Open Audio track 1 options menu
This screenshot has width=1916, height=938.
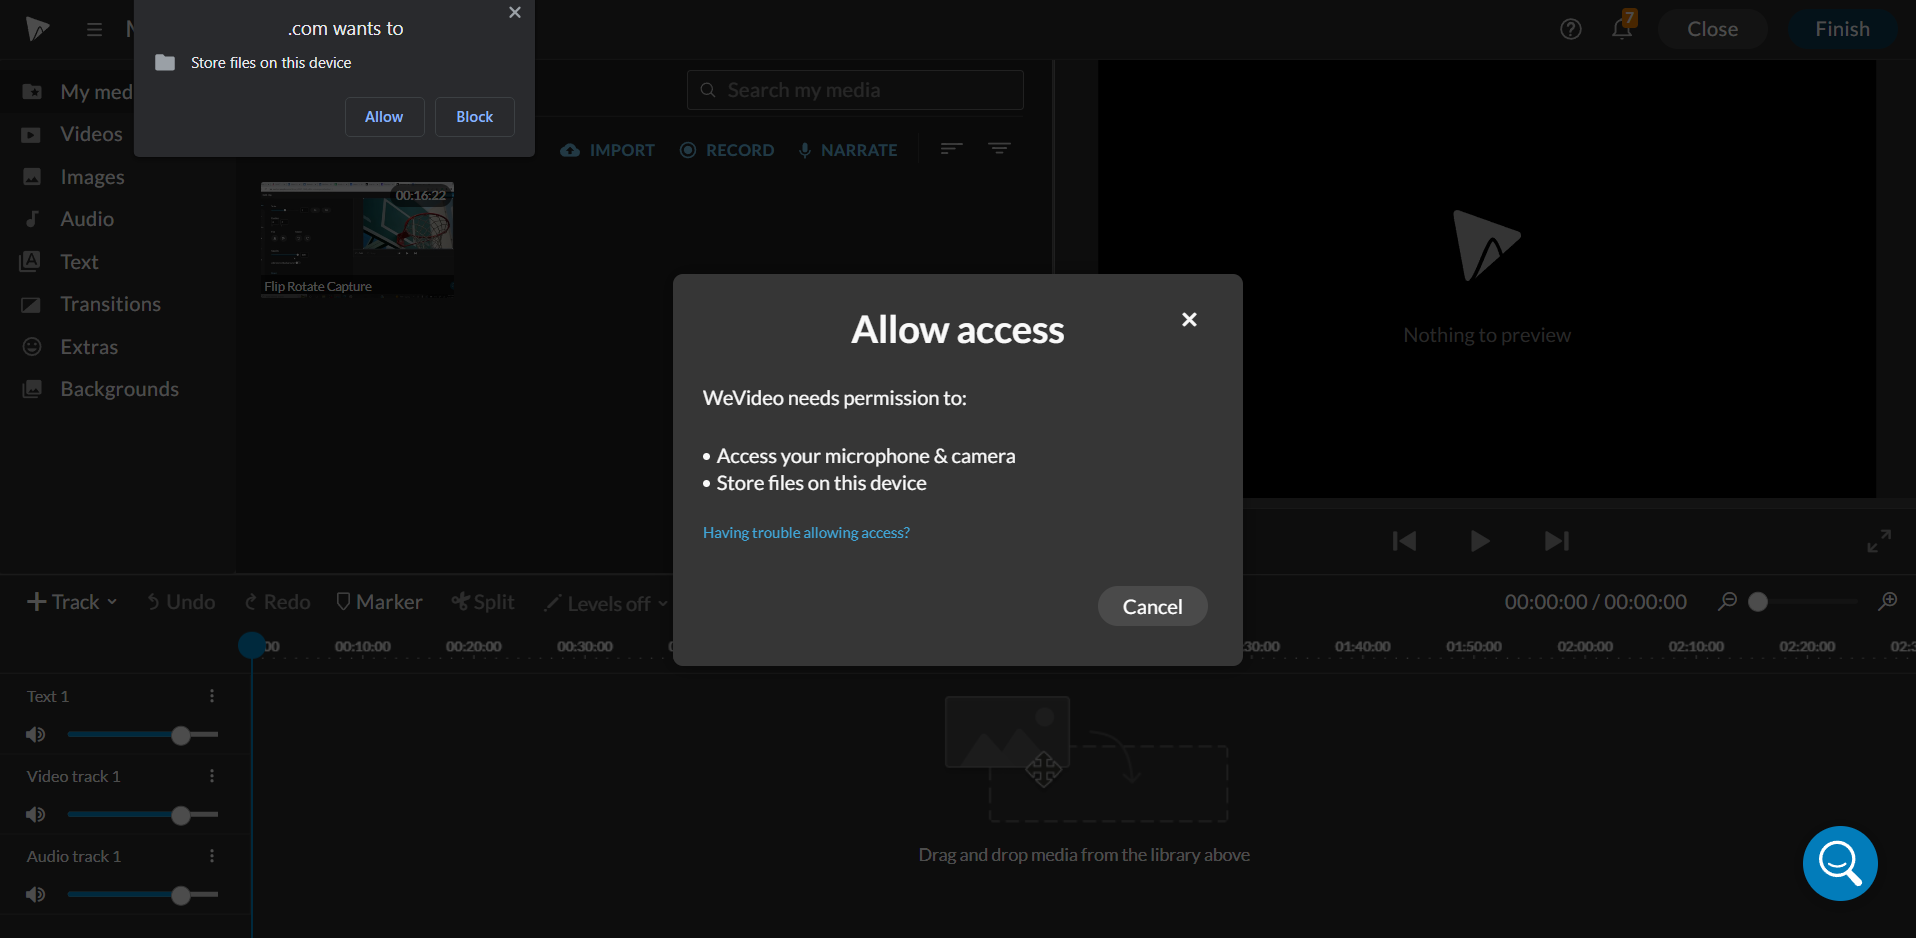coord(212,856)
